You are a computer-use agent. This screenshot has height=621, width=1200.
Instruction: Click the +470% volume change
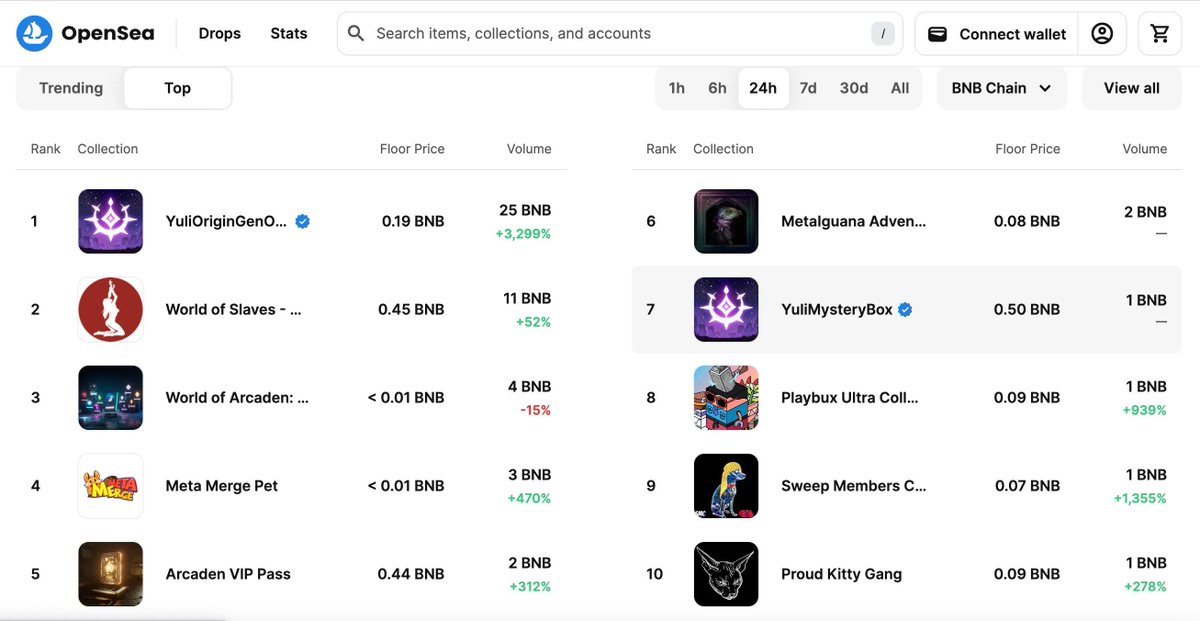pos(530,498)
